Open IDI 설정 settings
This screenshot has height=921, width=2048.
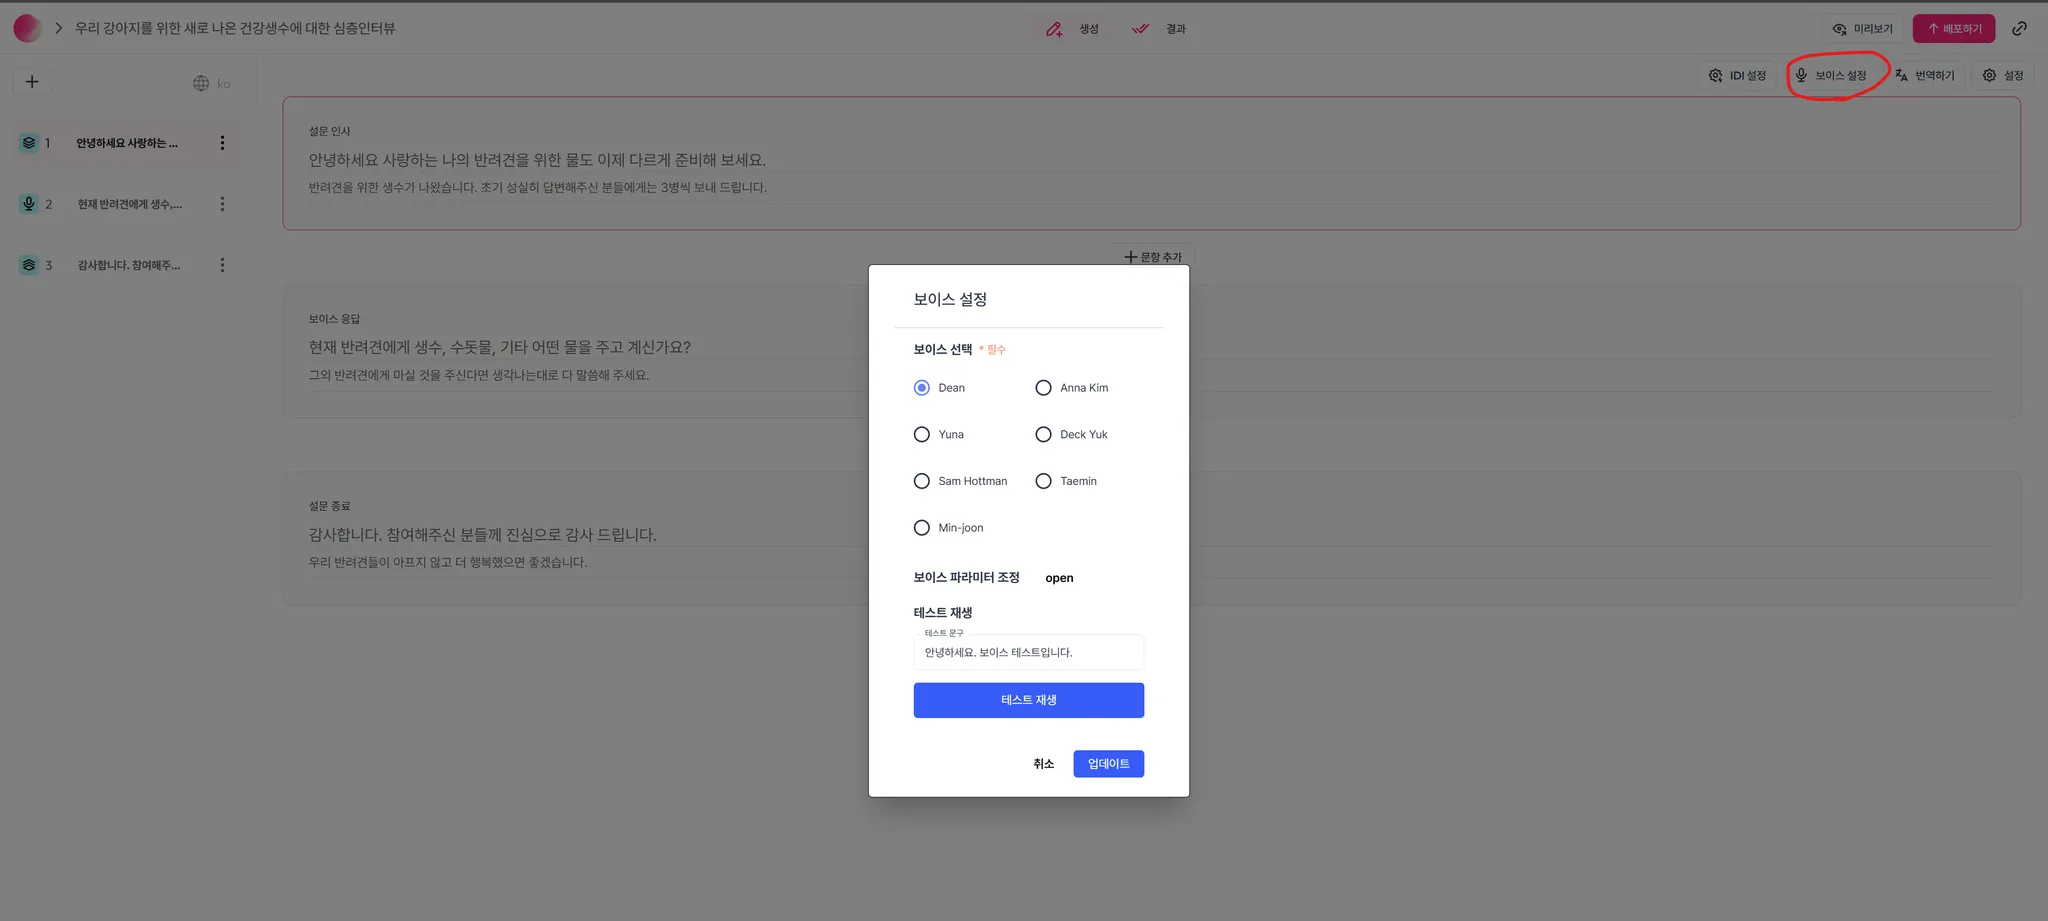pyautogui.click(x=1738, y=76)
